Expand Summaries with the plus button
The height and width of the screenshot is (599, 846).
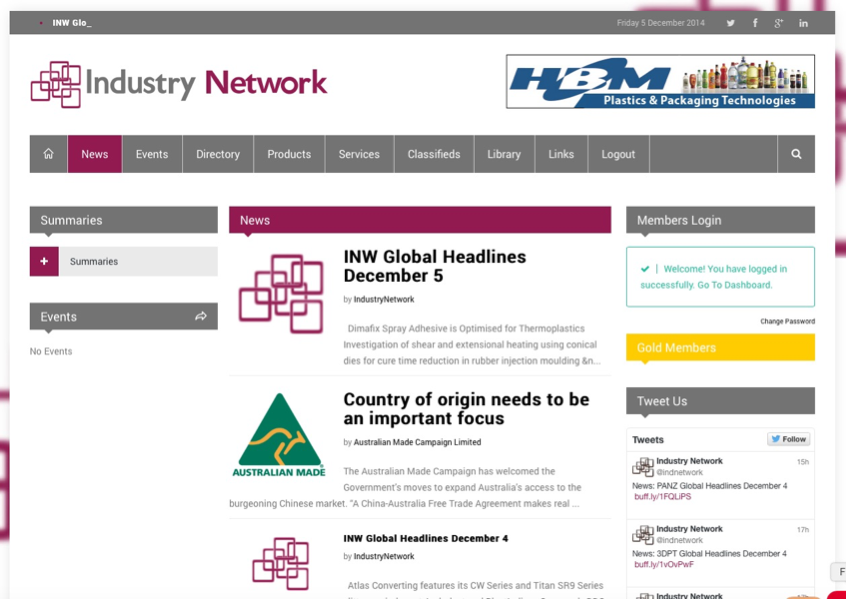tap(44, 261)
